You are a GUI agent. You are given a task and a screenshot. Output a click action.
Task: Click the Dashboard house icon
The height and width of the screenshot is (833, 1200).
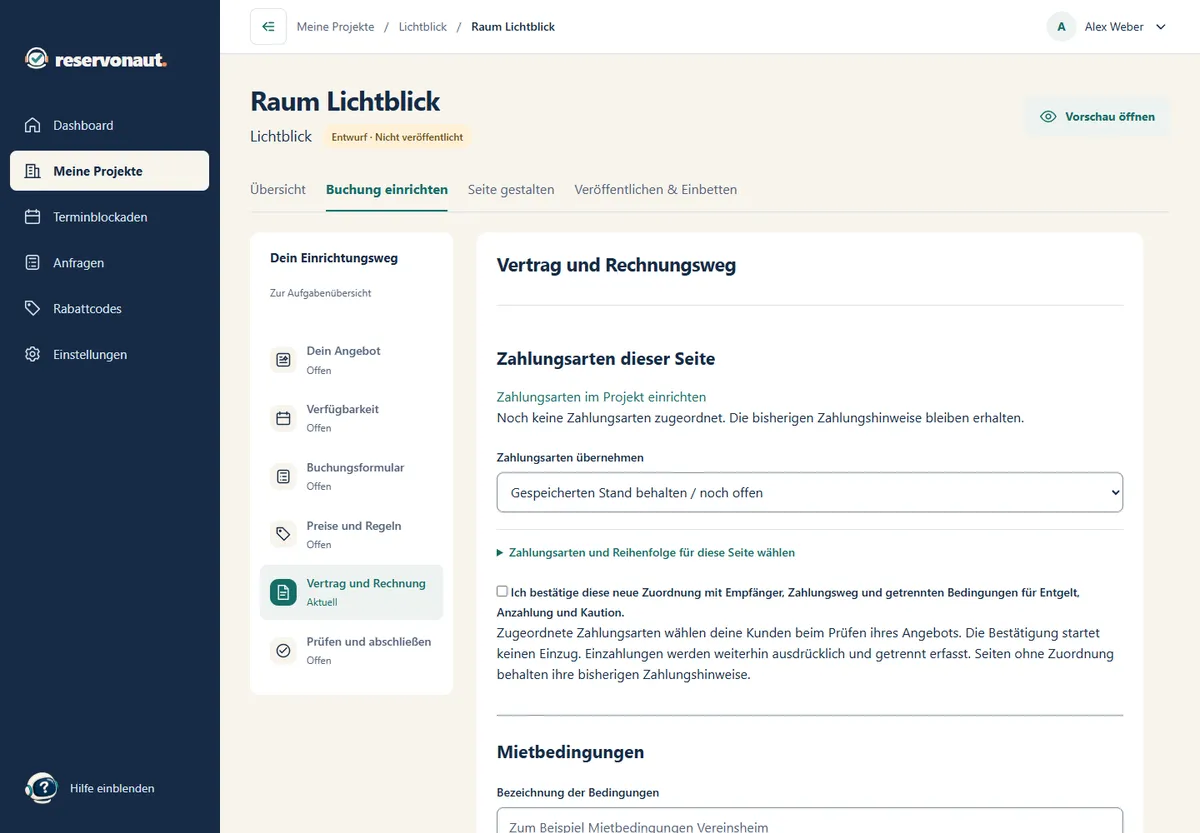(33, 125)
